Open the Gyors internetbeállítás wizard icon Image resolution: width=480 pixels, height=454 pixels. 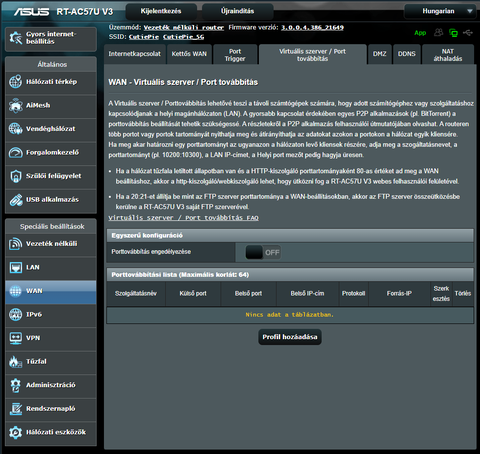(x=16, y=38)
